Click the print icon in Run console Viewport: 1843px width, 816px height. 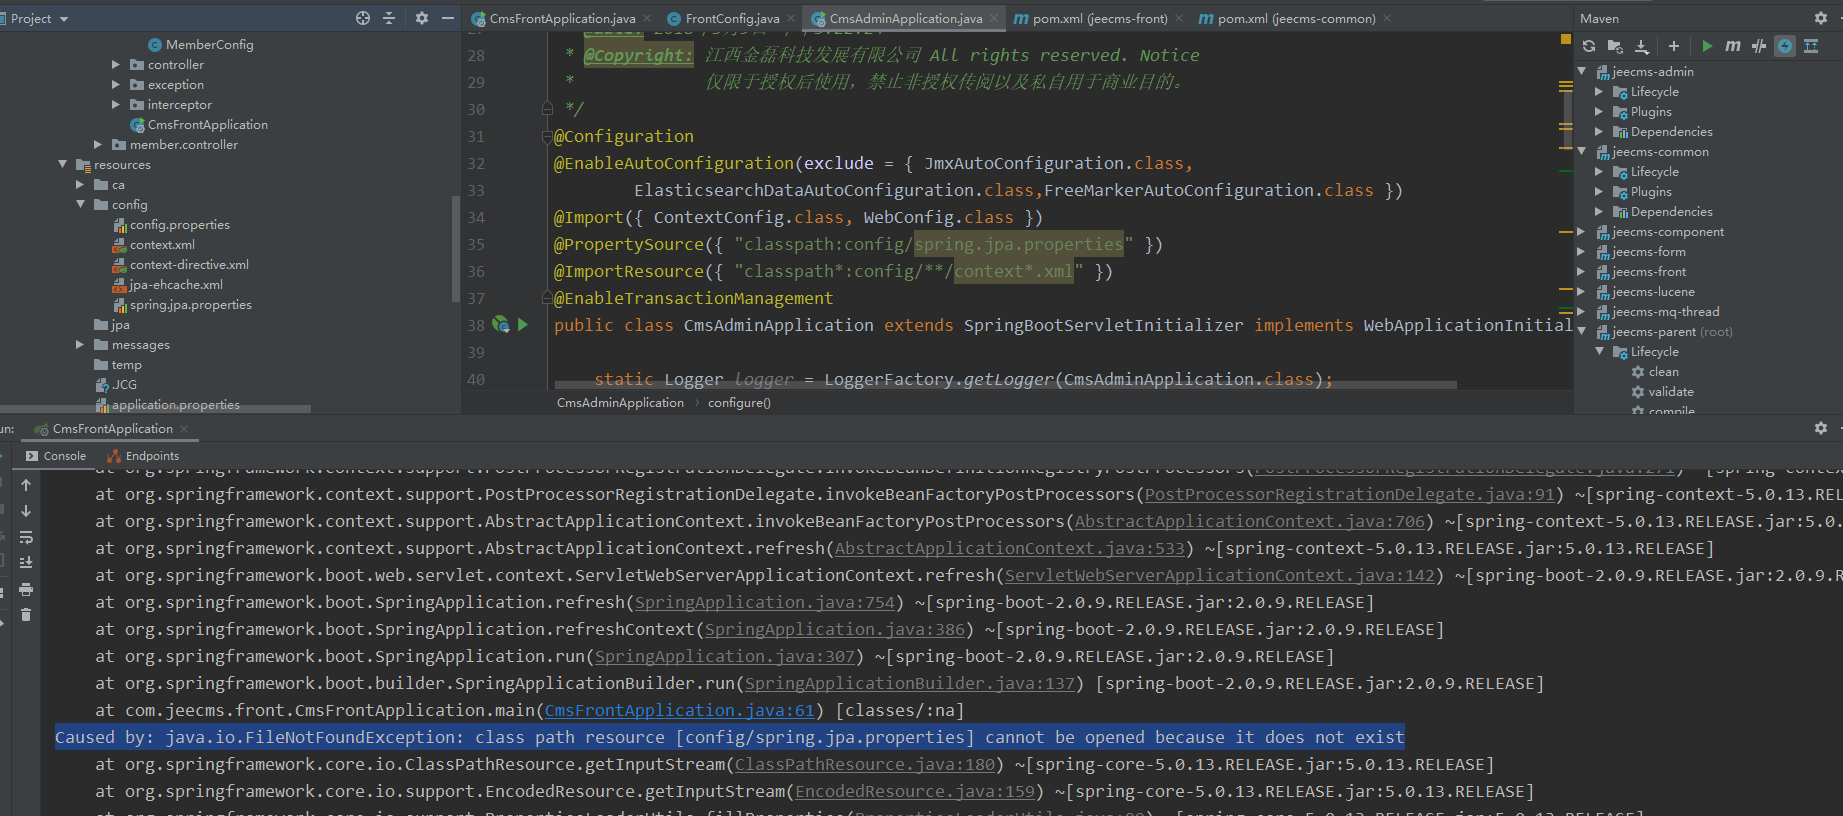click(x=26, y=590)
